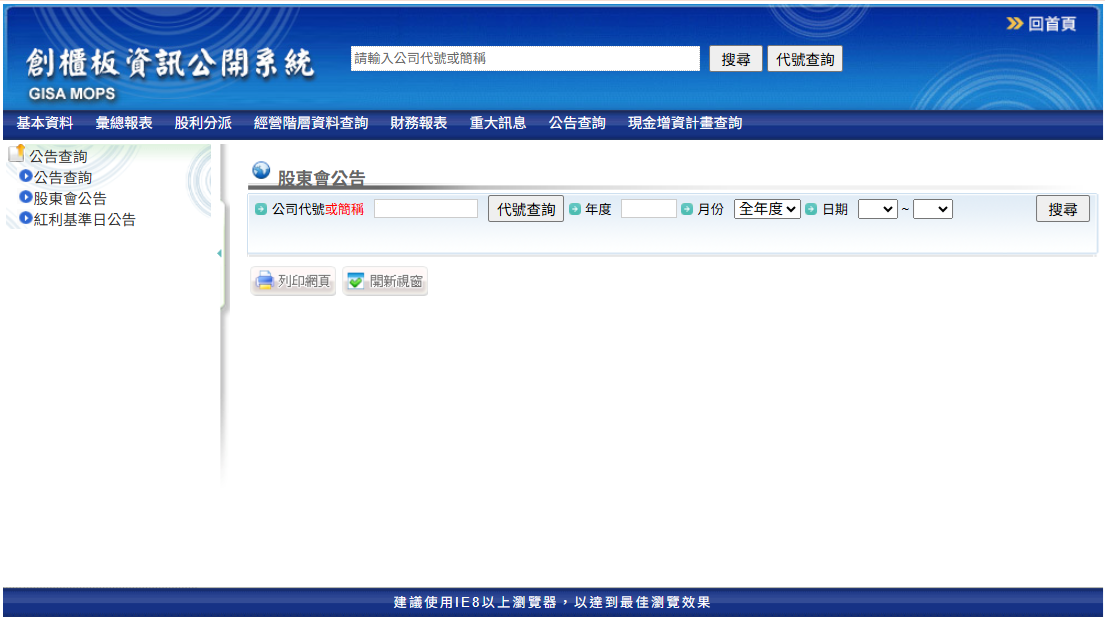The width and height of the screenshot is (1105, 621).
Task: Open the 彙總報表 menu
Action: 124,123
